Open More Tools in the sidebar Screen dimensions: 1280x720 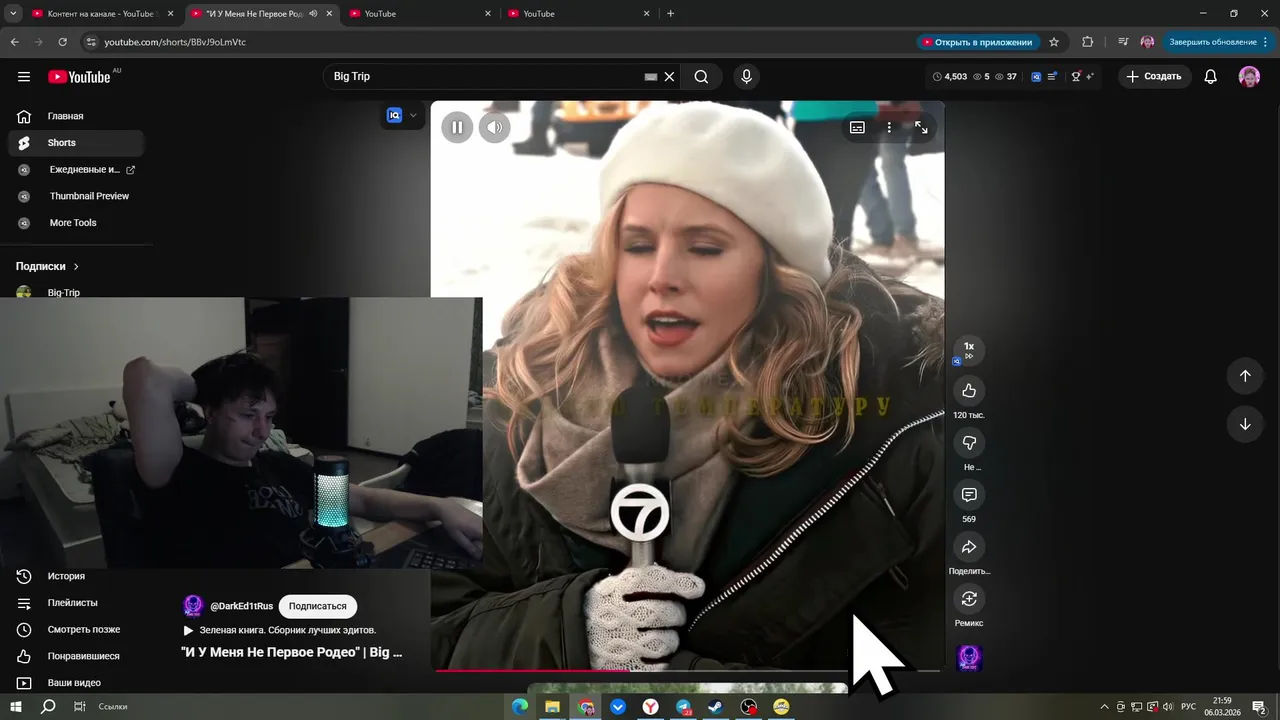tap(76, 223)
